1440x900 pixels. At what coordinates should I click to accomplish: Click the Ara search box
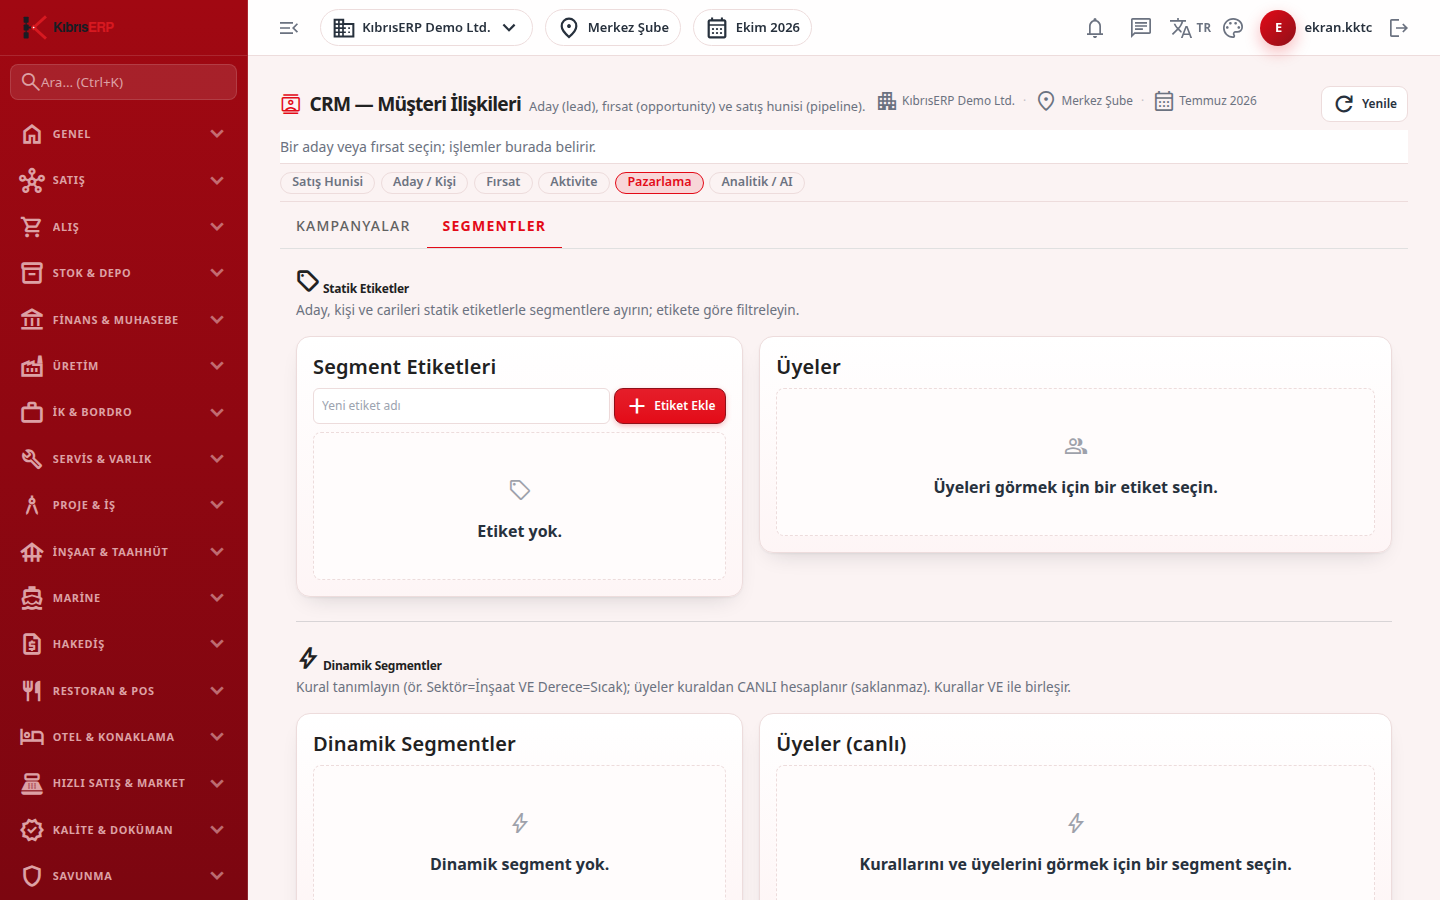[x=124, y=82]
